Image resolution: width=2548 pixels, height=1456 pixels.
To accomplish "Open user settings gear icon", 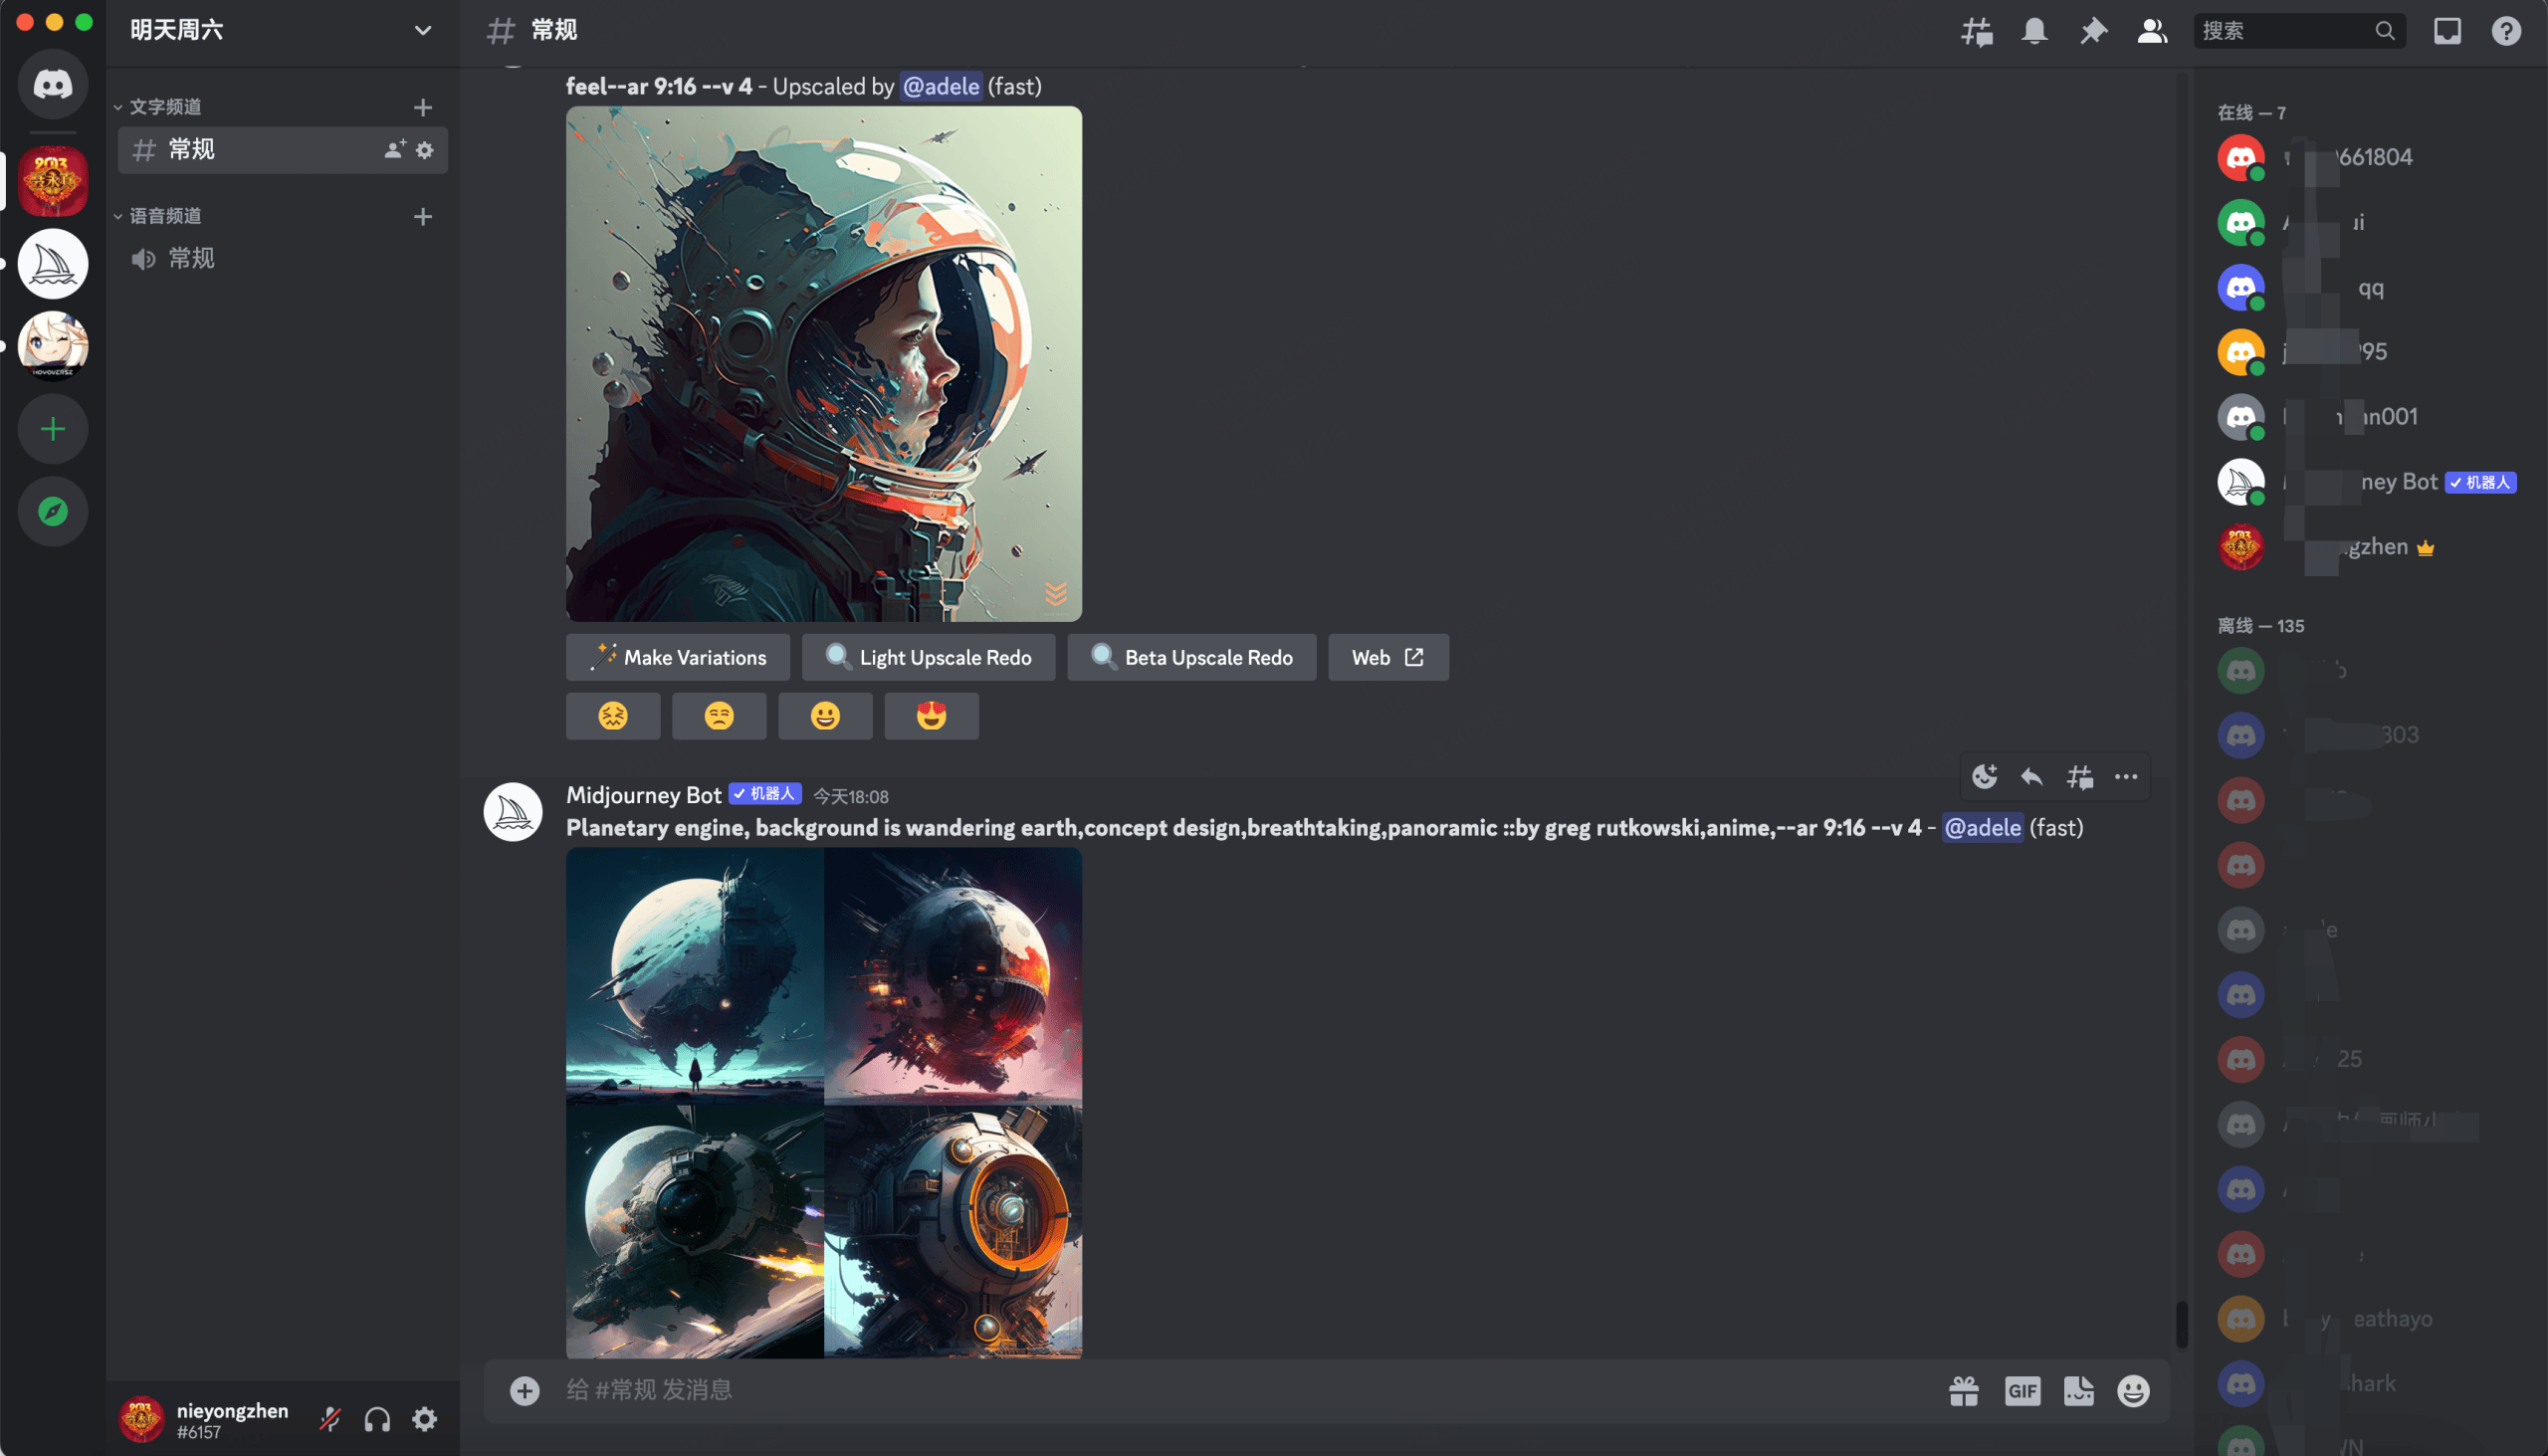I will [425, 1418].
